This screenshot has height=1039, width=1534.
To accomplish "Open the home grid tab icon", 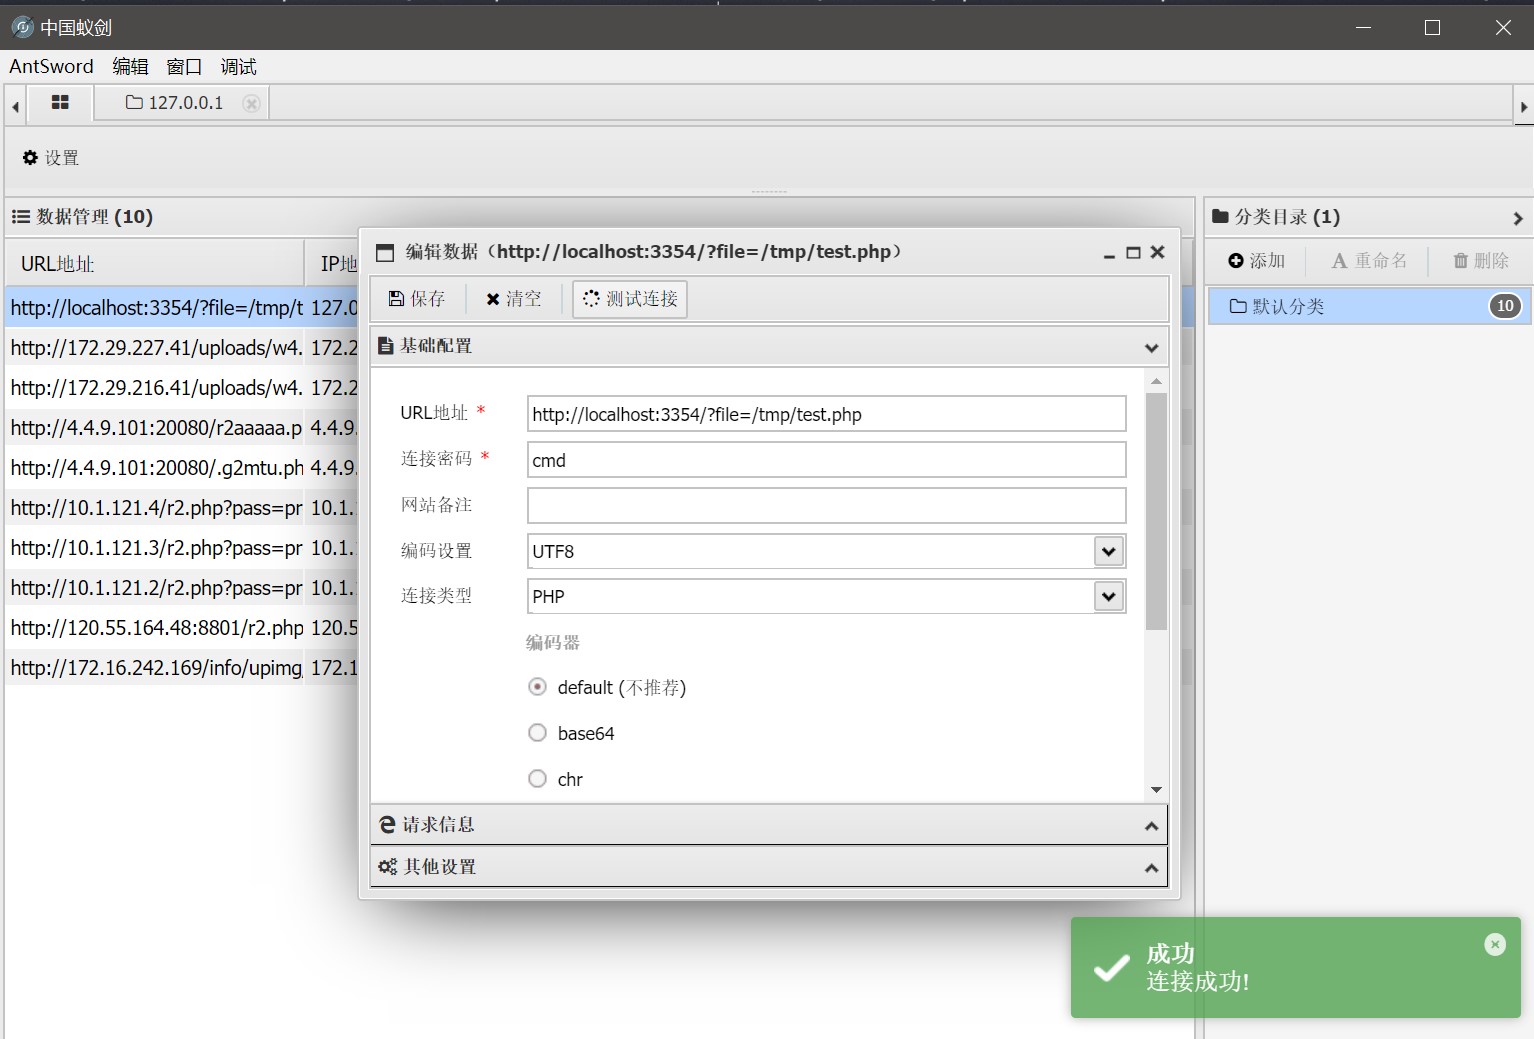I will (x=60, y=103).
